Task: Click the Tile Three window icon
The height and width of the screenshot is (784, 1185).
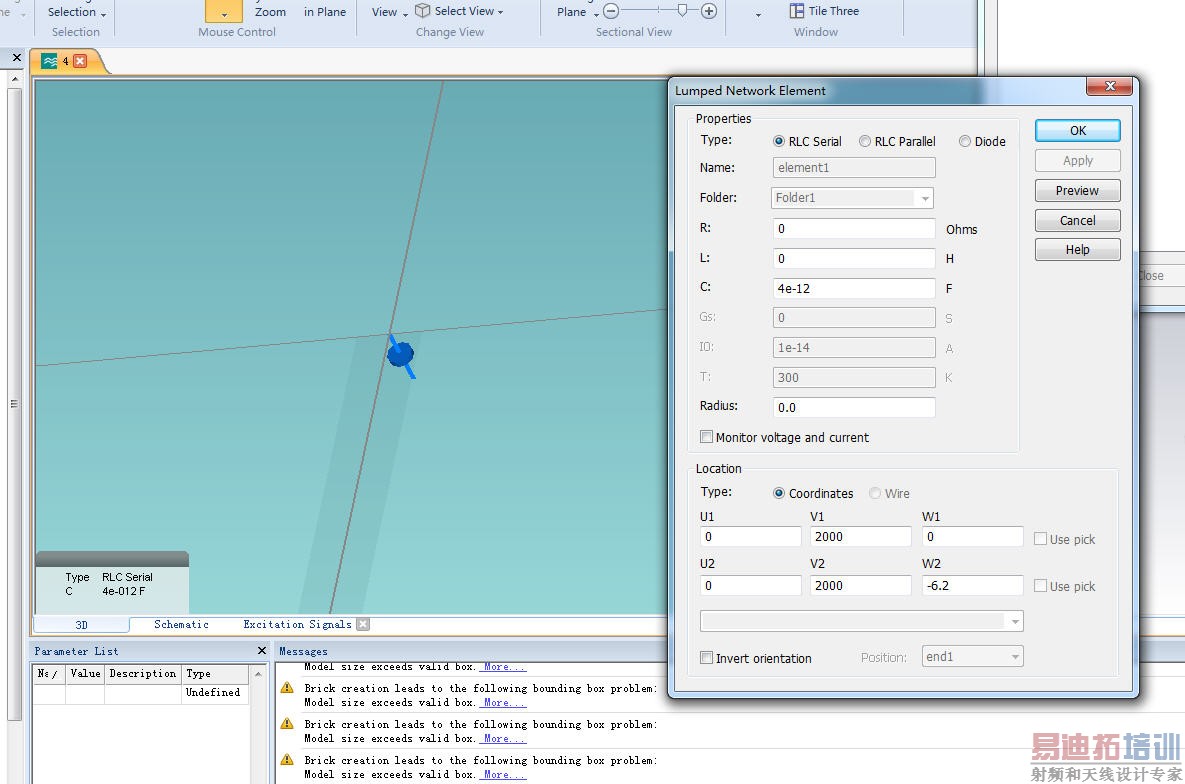Action: tap(797, 11)
